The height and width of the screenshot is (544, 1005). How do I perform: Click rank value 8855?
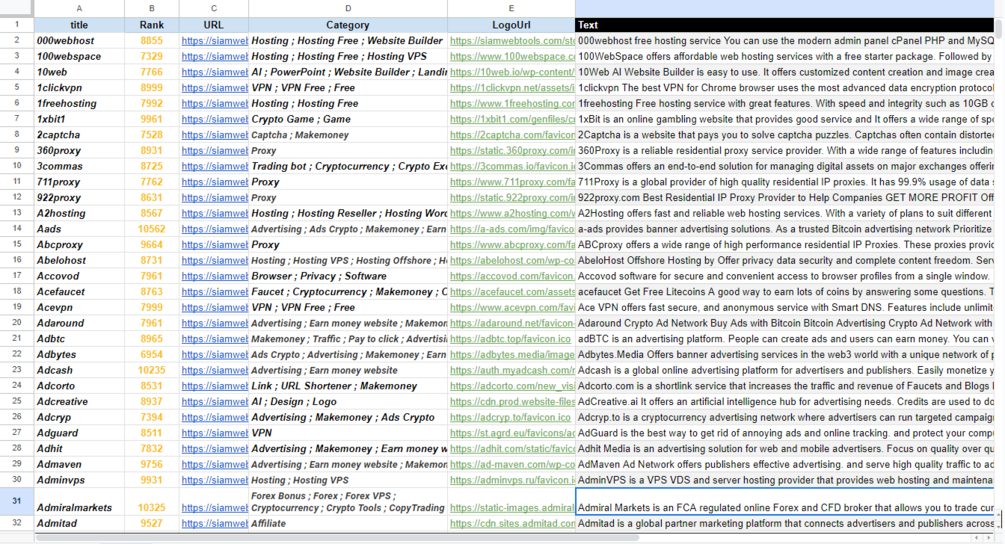151,40
